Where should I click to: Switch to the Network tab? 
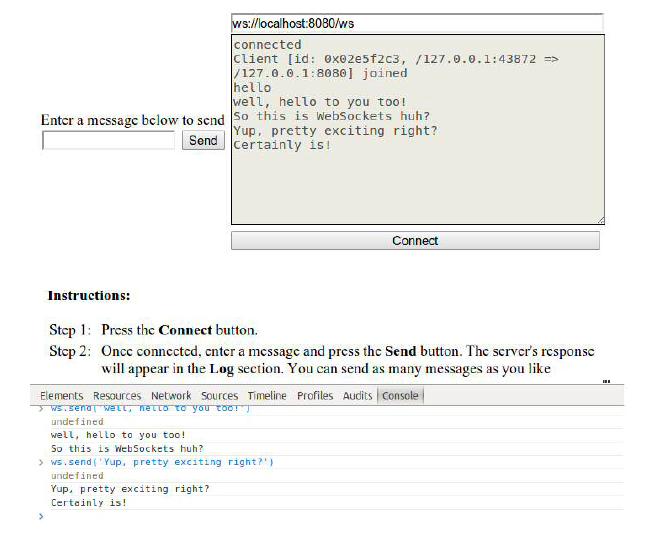click(171, 396)
